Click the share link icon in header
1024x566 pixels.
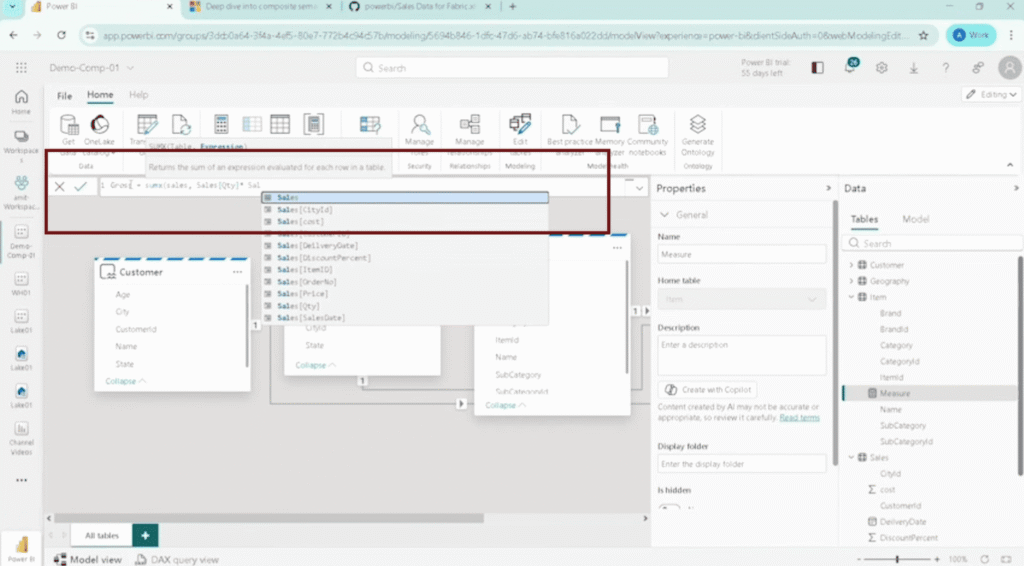[978, 68]
